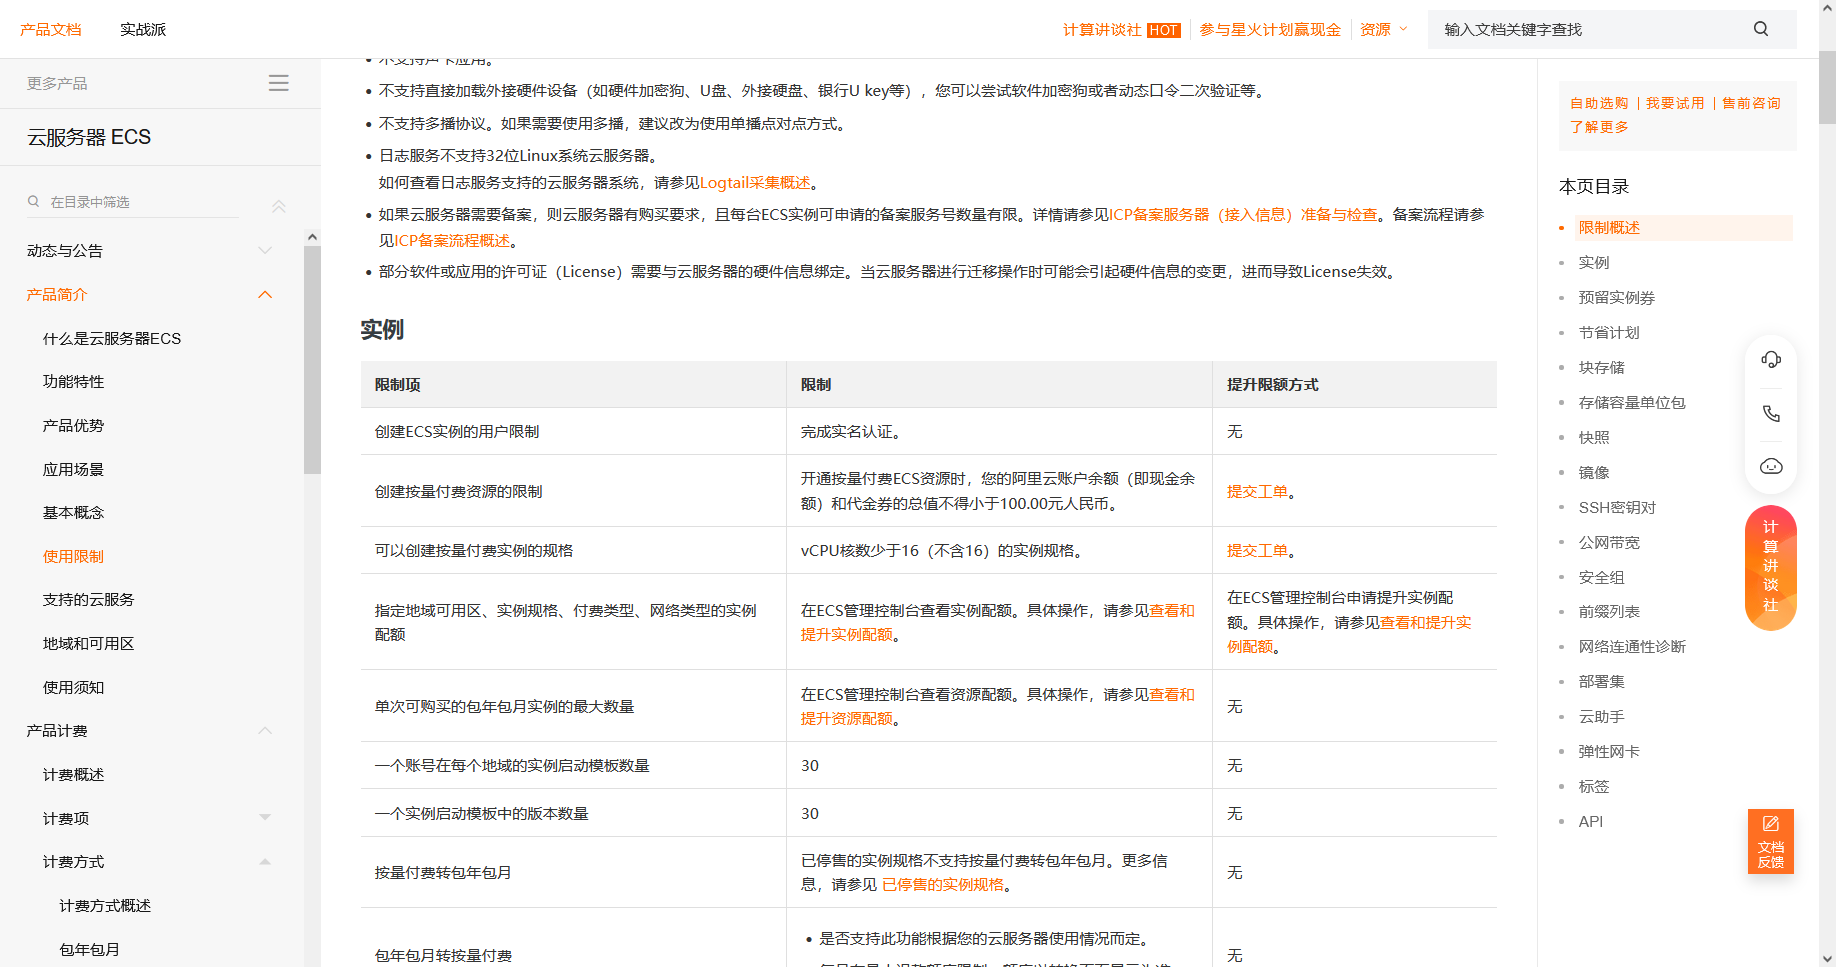Collapse the 产品简介 section
1836x967 pixels.
point(265,294)
